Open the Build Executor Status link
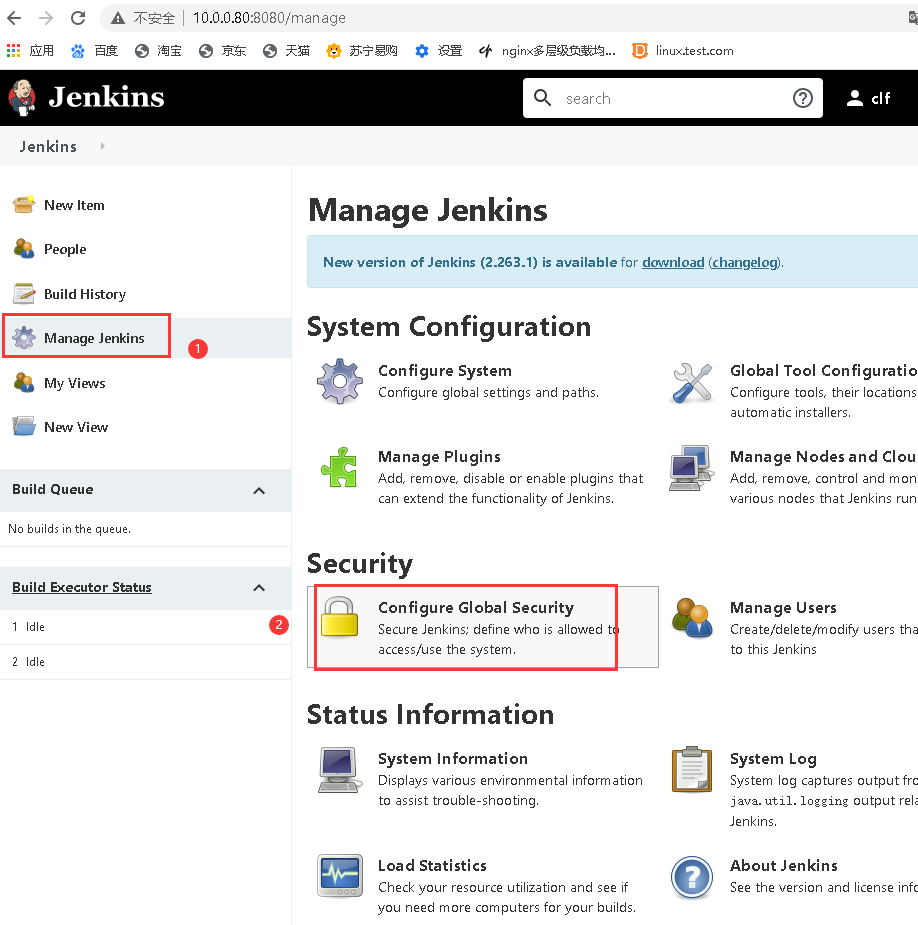This screenshot has height=925, width=918. point(82,587)
